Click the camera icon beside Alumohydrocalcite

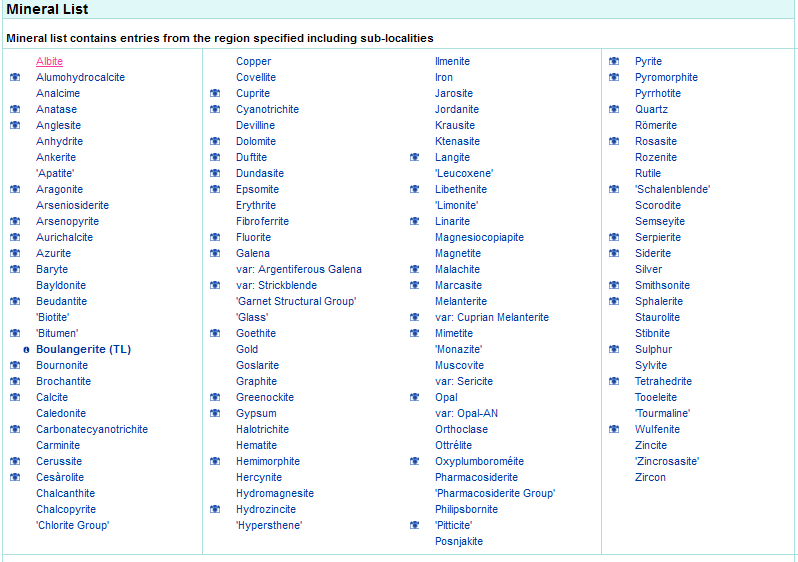point(15,78)
